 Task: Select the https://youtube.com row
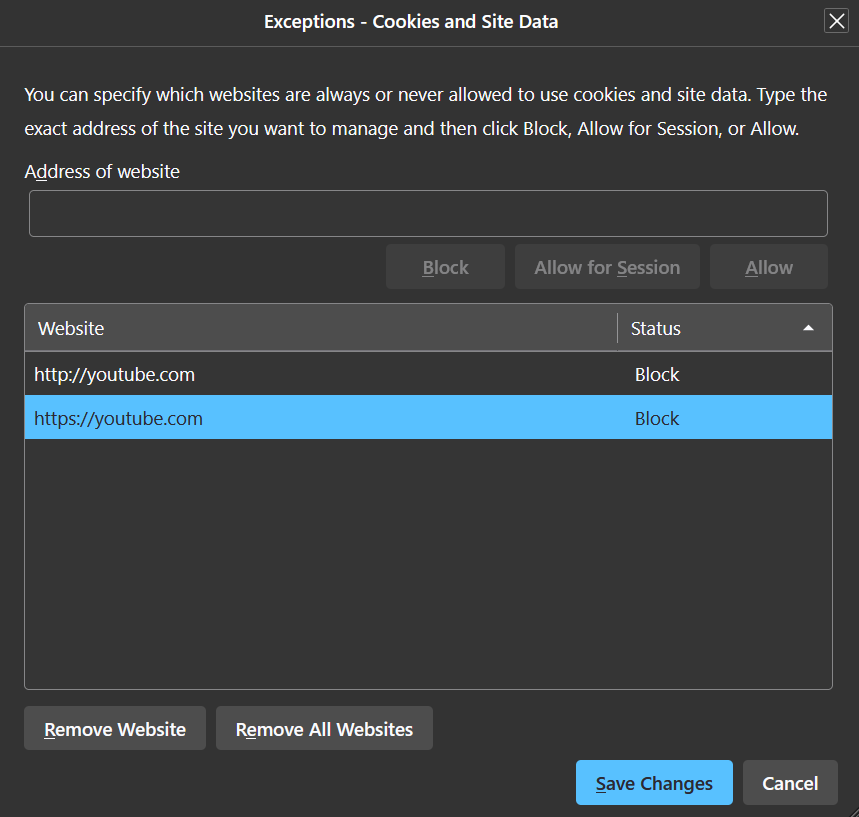point(428,418)
